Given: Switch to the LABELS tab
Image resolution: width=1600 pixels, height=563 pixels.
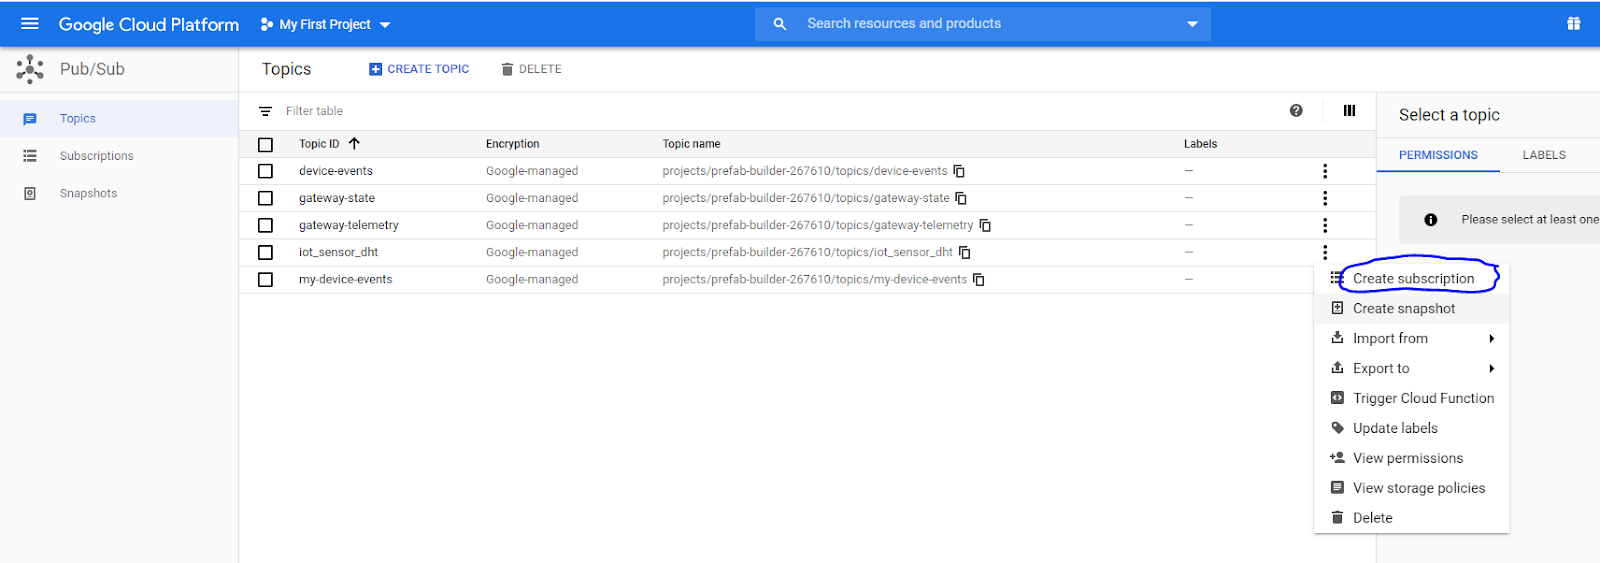Looking at the screenshot, I should (x=1544, y=155).
